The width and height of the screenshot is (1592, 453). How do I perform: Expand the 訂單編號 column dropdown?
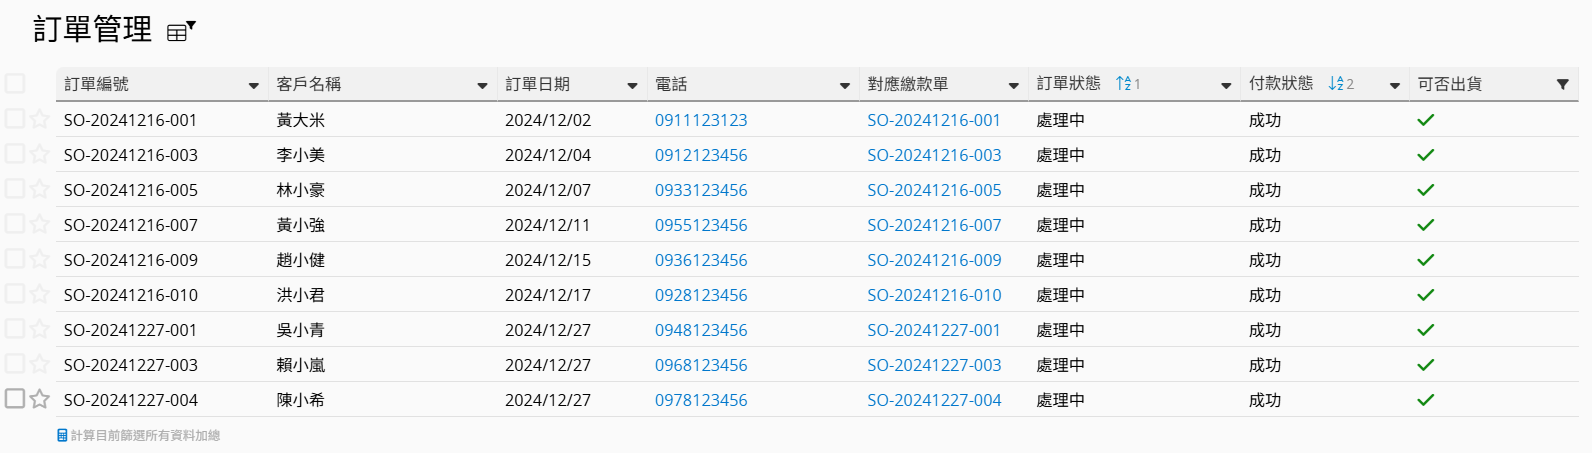[x=253, y=86]
